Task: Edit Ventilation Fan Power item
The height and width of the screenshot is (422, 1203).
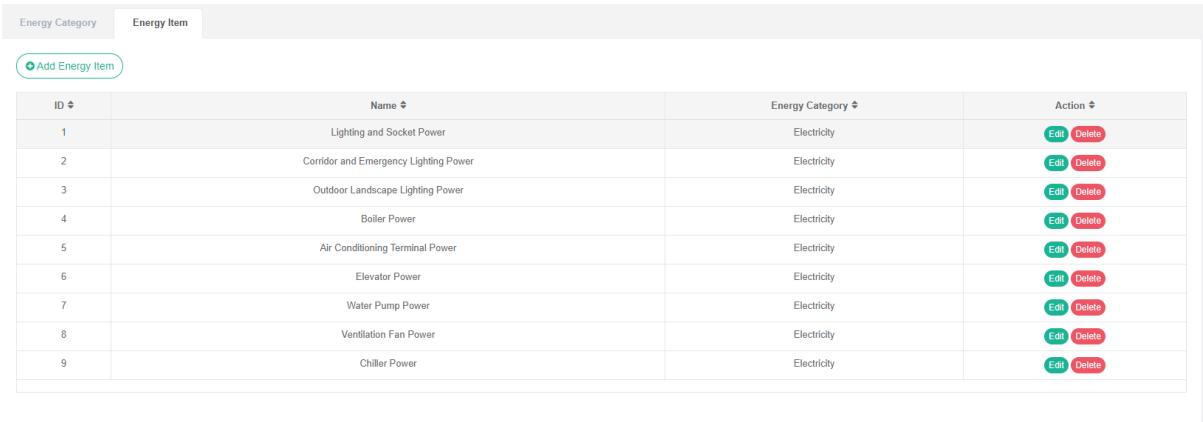Action: click(x=1056, y=337)
